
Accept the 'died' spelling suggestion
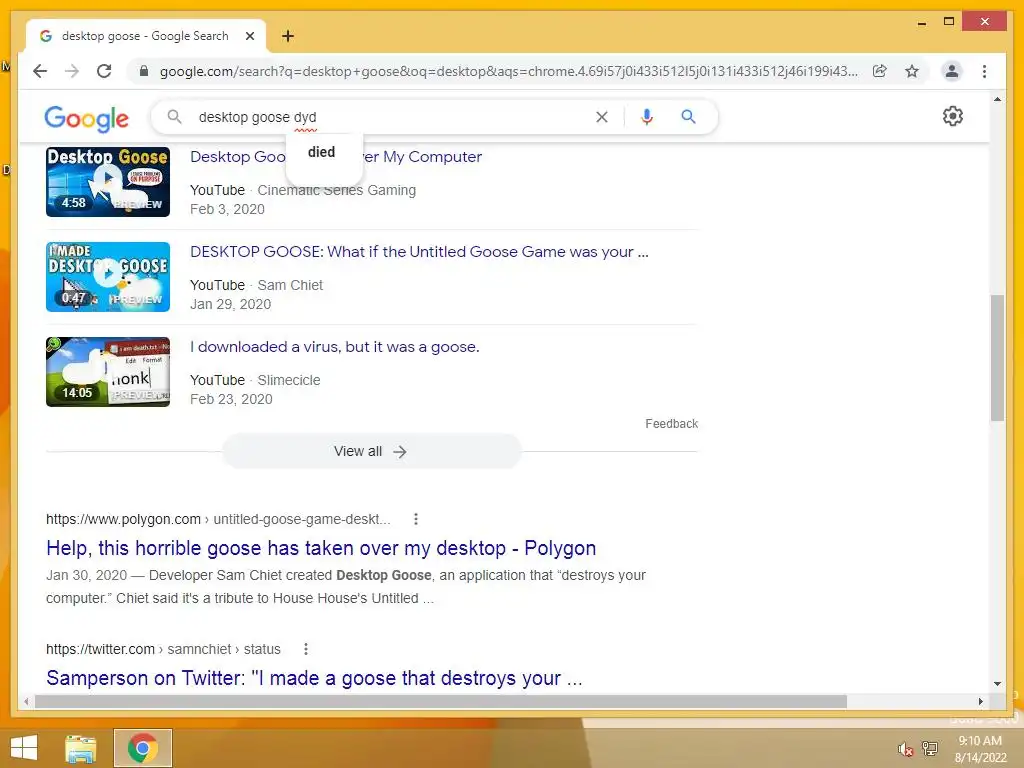(x=321, y=152)
